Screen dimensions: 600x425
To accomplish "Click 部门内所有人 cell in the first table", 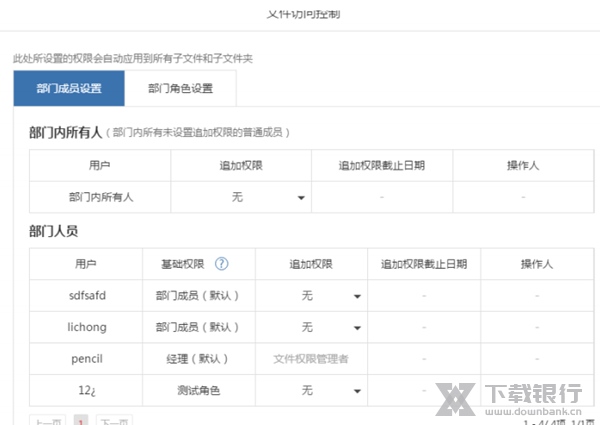I will [x=100, y=197].
